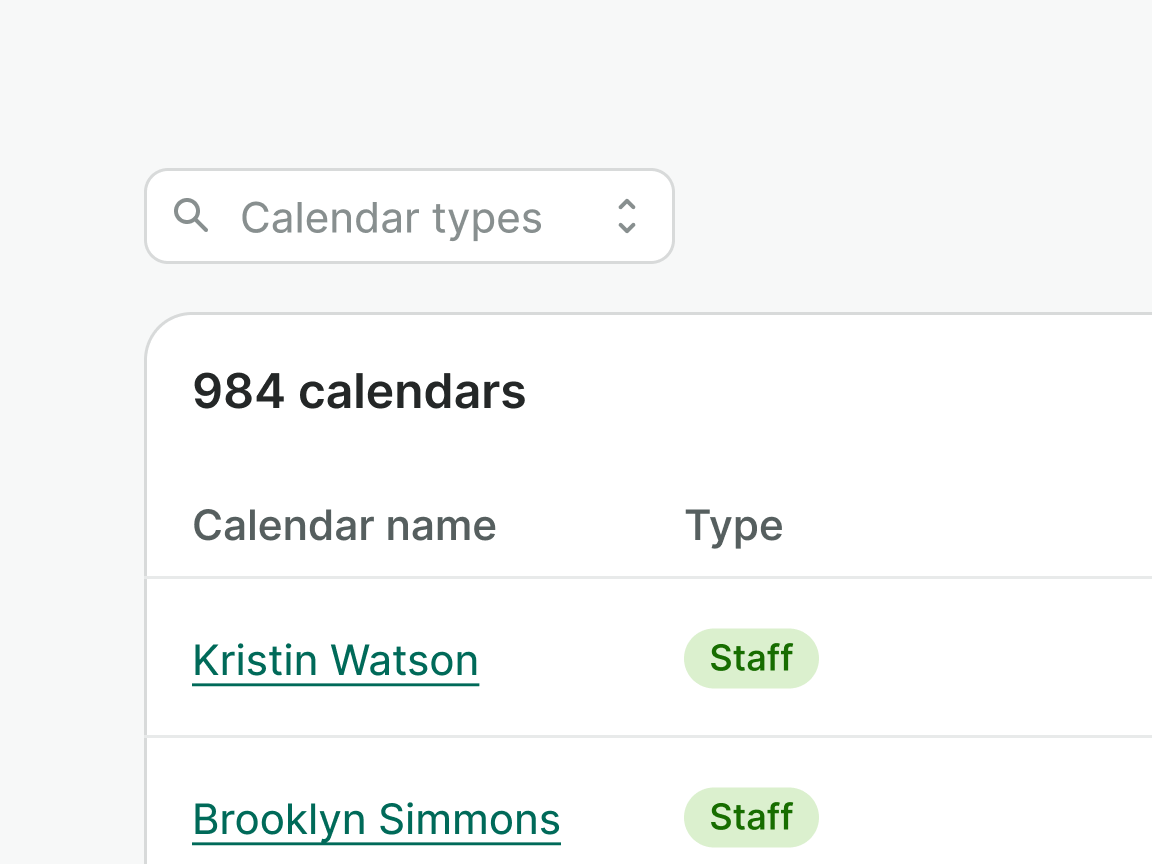This screenshot has width=1152, height=864.
Task: Click the magnifying glass search icon
Action: (190, 215)
